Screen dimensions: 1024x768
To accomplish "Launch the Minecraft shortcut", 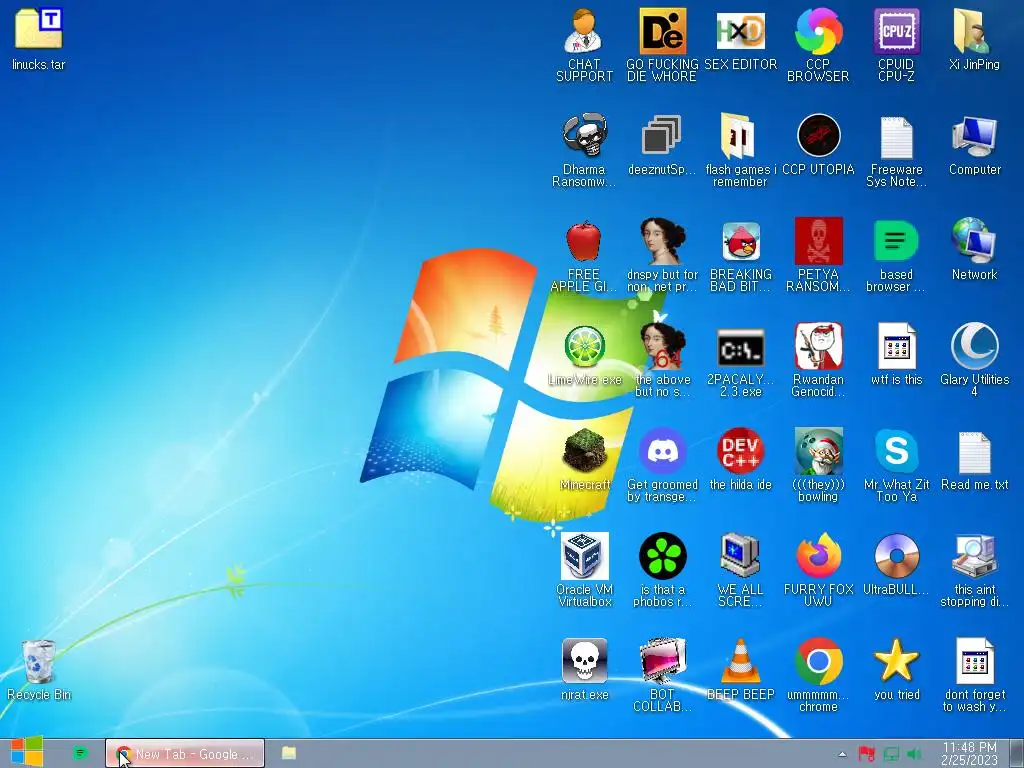I will pyautogui.click(x=584, y=460).
